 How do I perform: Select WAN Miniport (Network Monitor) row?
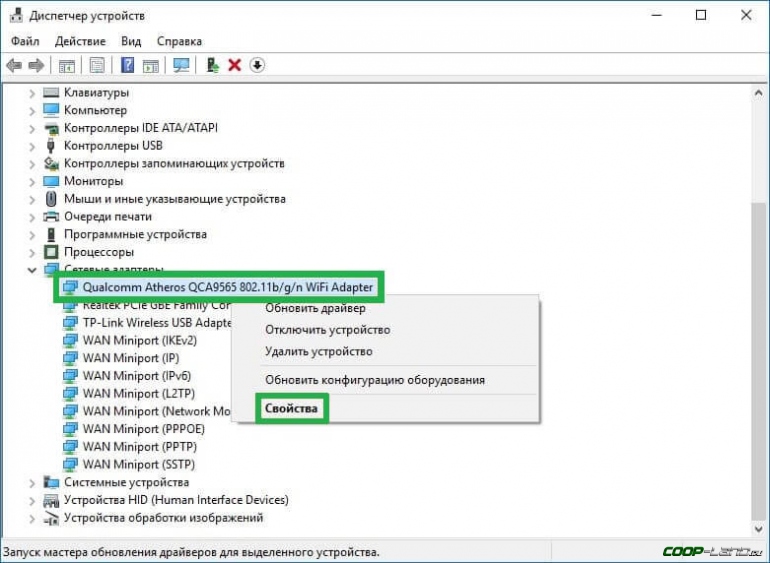pos(156,411)
